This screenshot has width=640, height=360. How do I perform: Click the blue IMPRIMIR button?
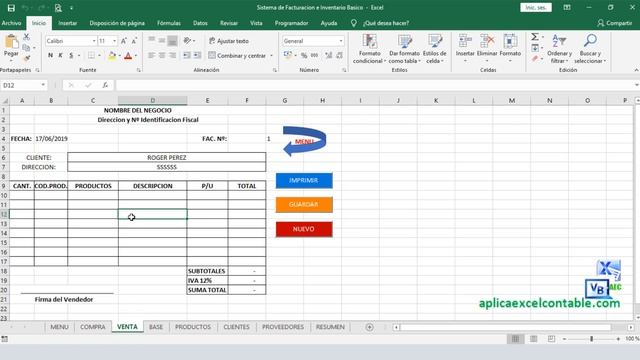coord(304,180)
